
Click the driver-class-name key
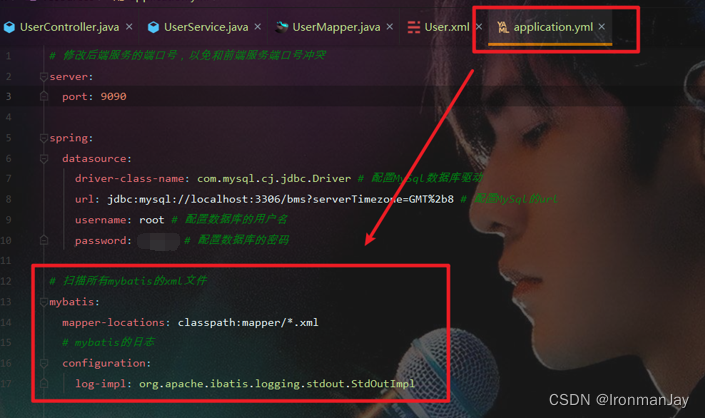click(132, 179)
